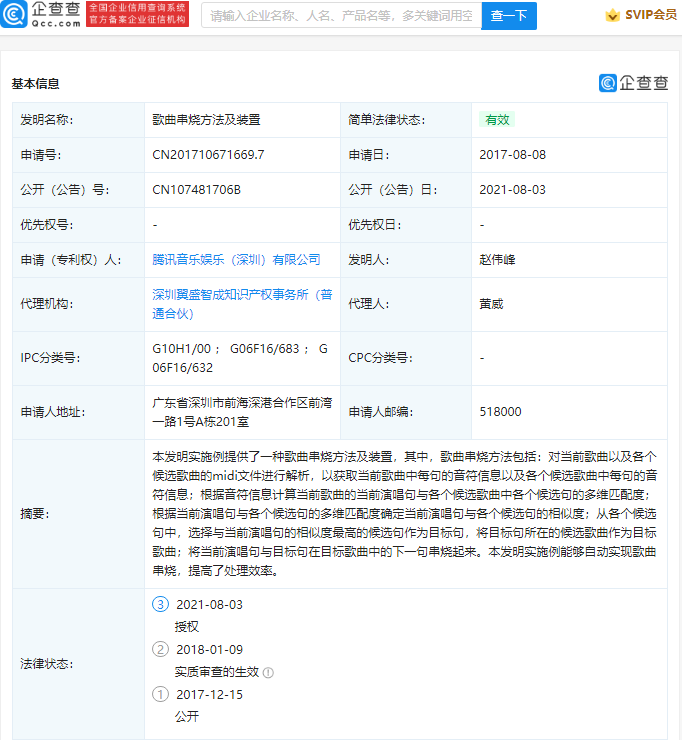The image size is (682, 740).
Task: Select application number CN201710671669.7
Action: click(x=208, y=155)
